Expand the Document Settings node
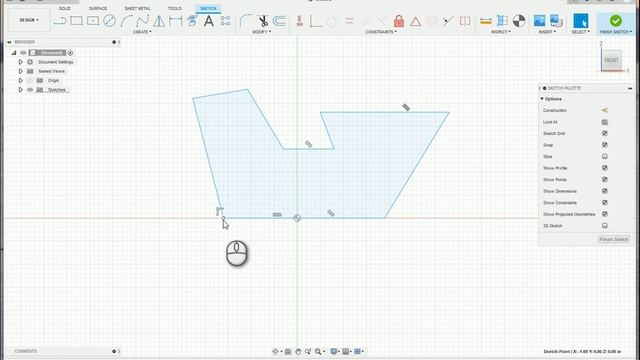The width and height of the screenshot is (640, 360). click(20, 62)
